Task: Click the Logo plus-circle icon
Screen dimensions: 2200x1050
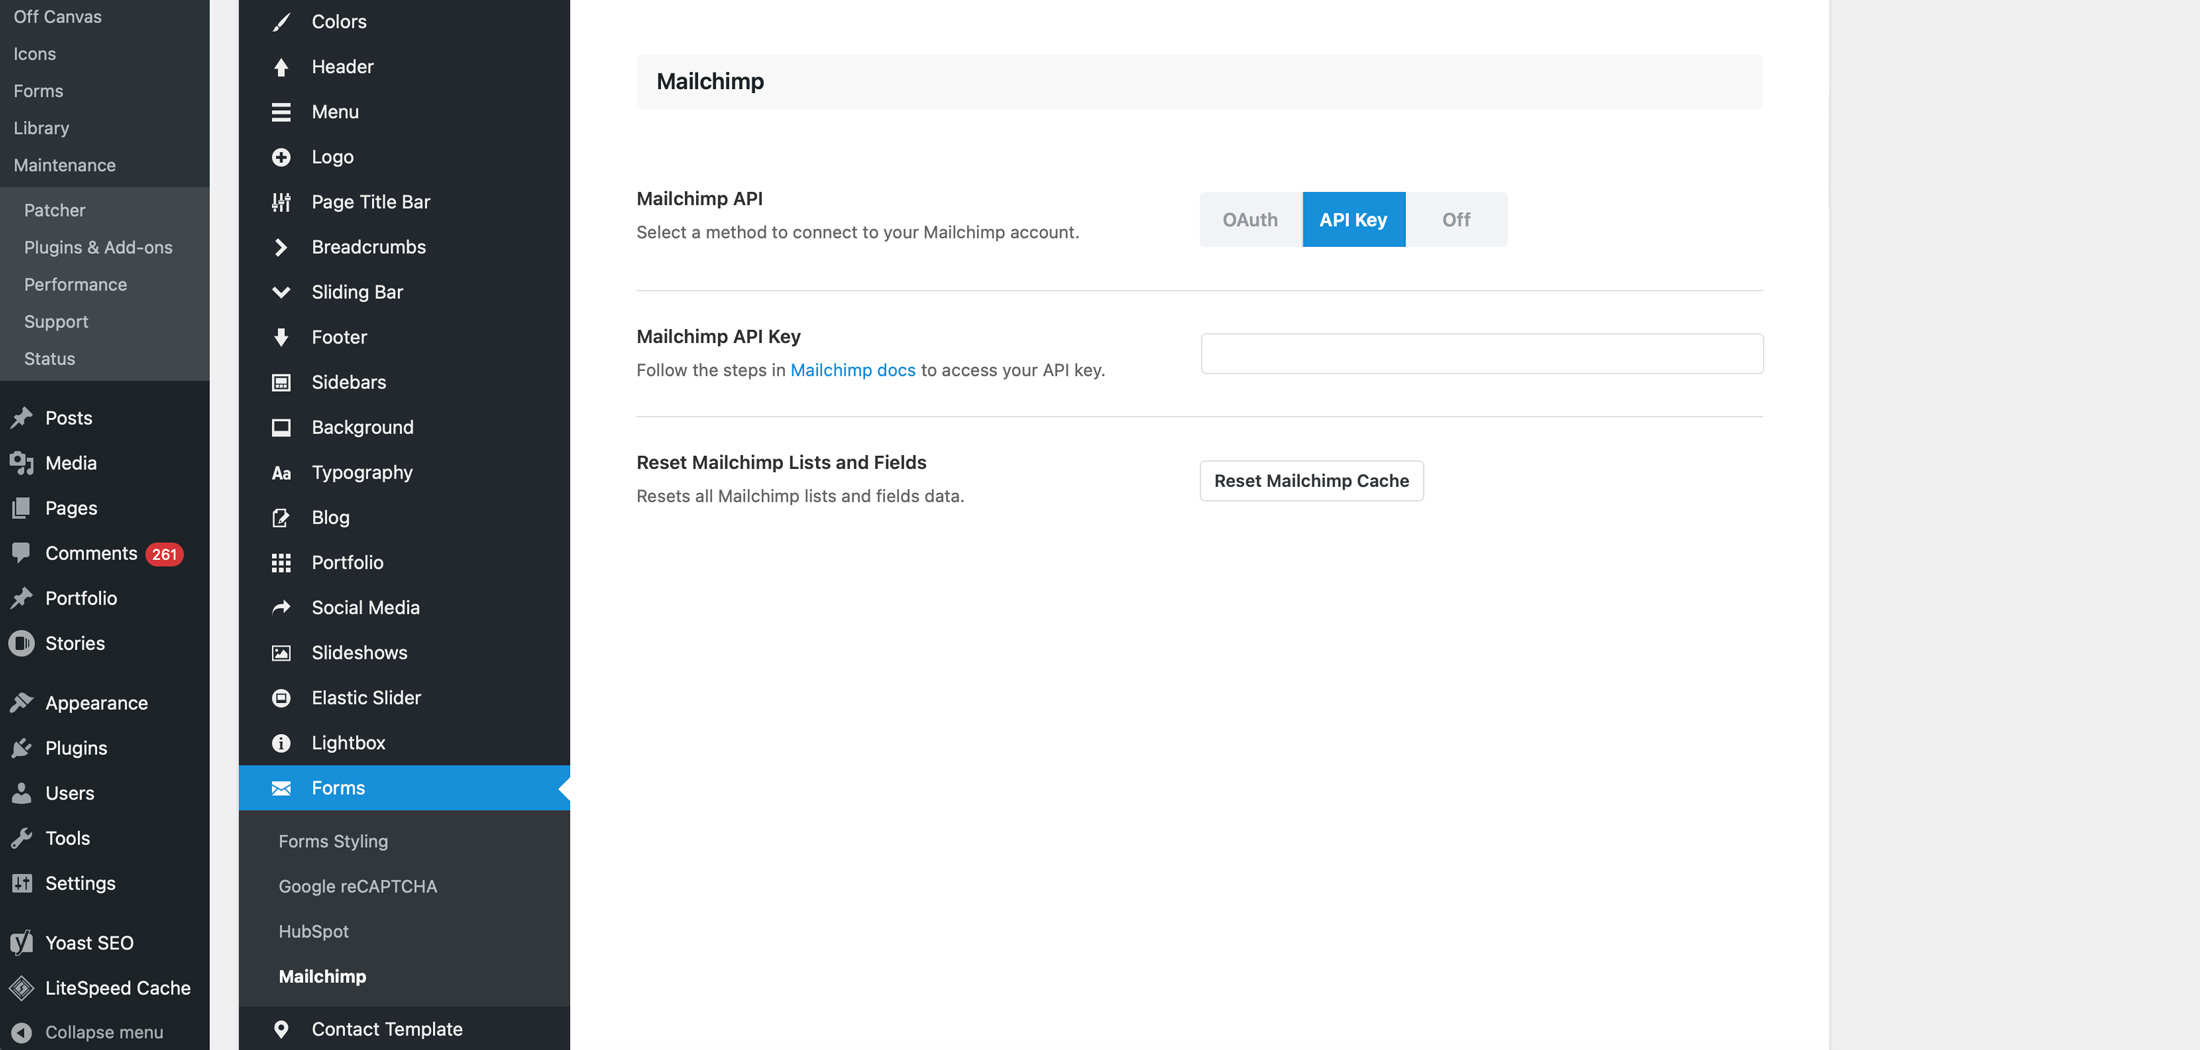Action: (x=281, y=156)
